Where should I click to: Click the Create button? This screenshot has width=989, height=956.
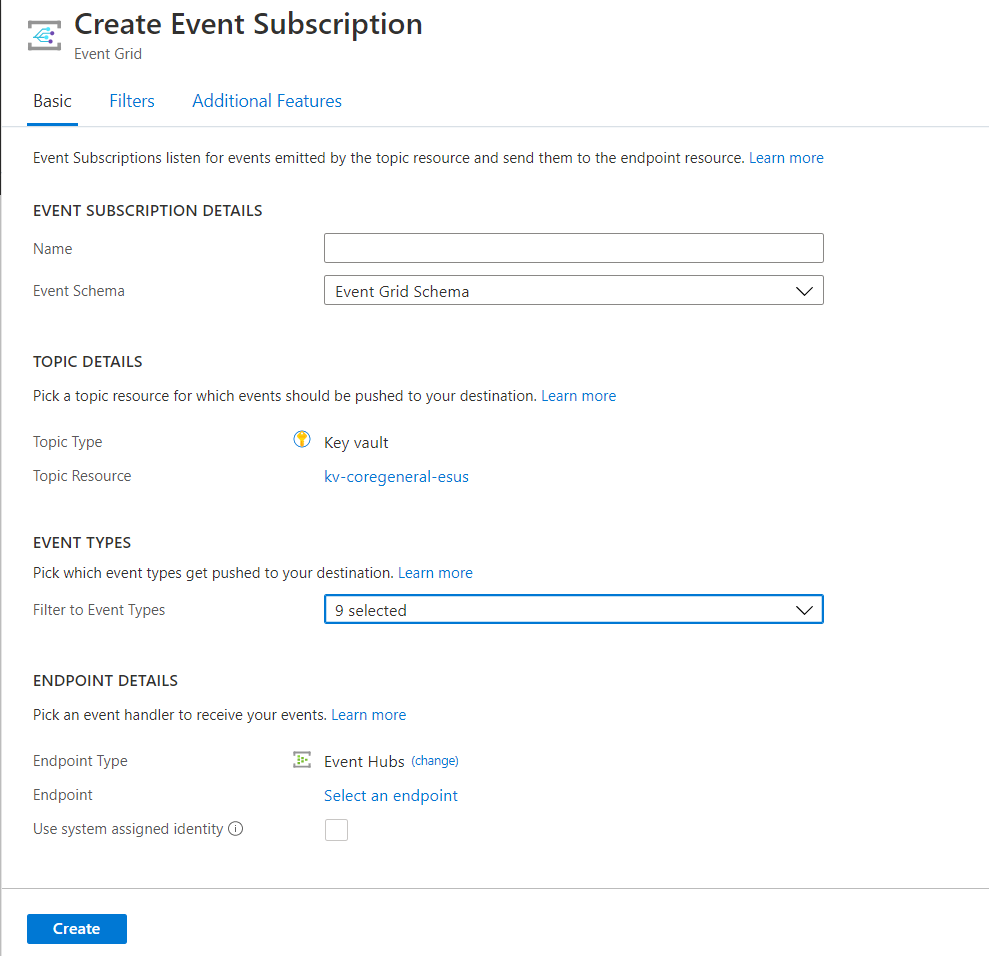pyautogui.click(x=76, y=929)
